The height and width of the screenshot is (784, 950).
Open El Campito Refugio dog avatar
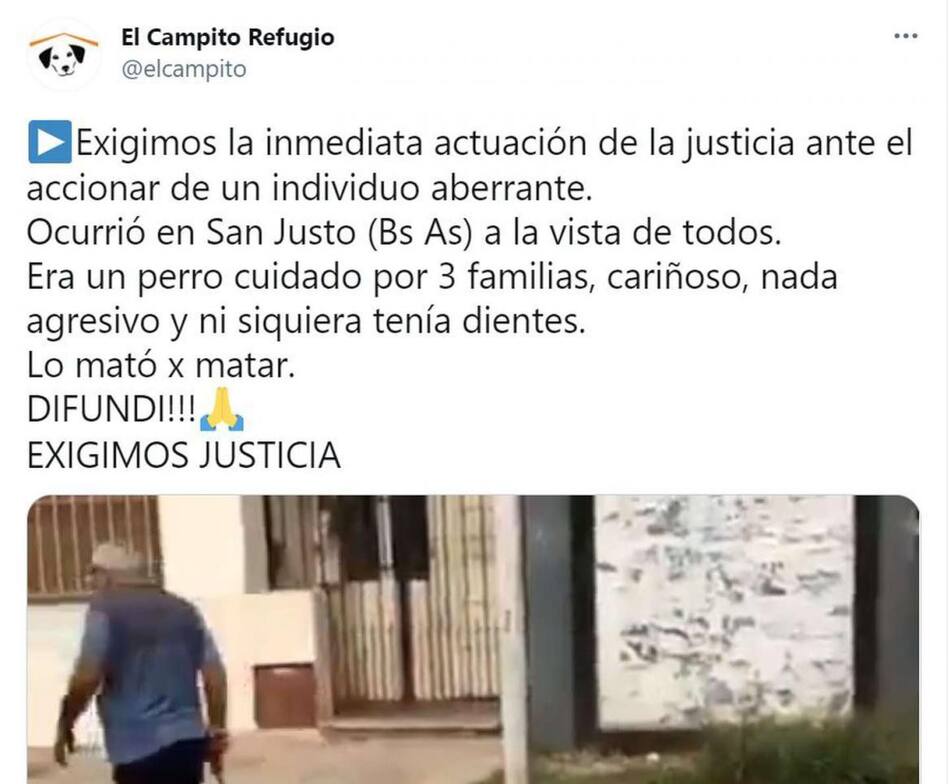coord(64,55)
